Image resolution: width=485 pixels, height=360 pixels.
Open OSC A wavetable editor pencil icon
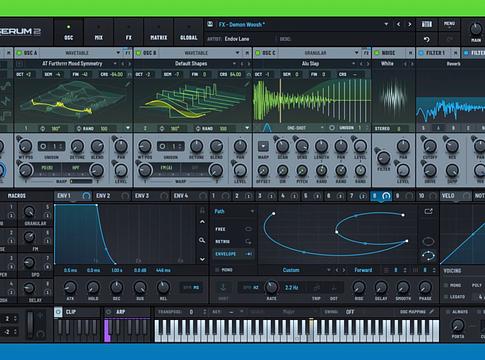128,84
